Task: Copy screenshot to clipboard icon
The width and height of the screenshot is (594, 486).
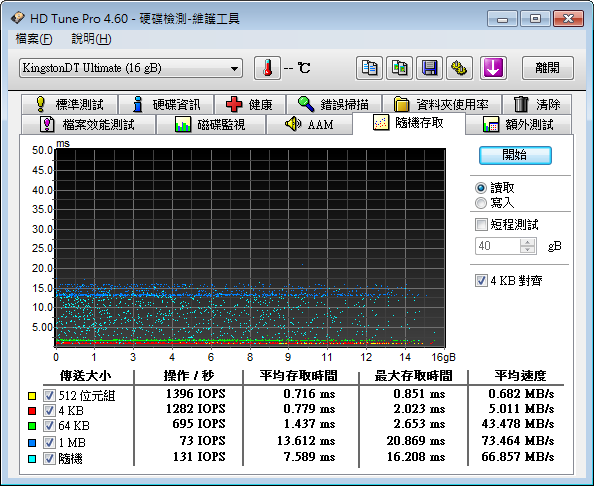Action: [x=399, y=68]
